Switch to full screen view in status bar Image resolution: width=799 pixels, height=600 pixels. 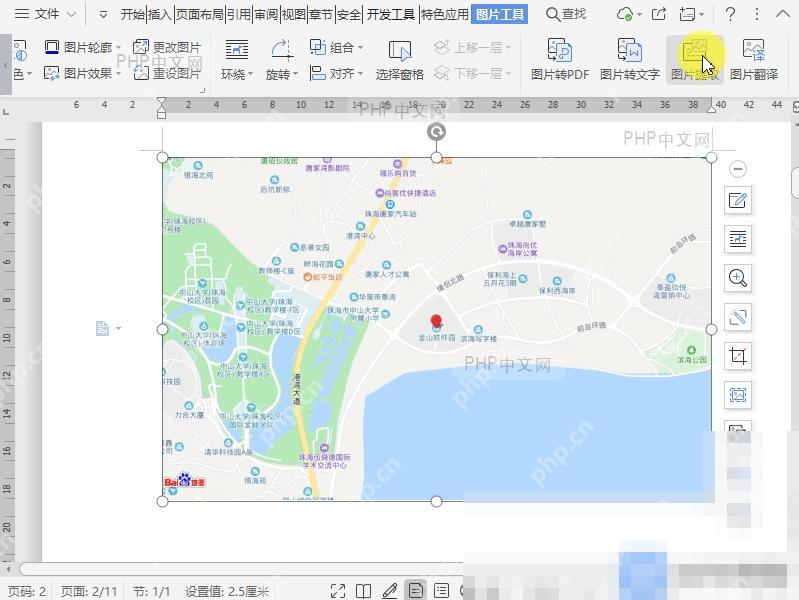coord(338,591)
